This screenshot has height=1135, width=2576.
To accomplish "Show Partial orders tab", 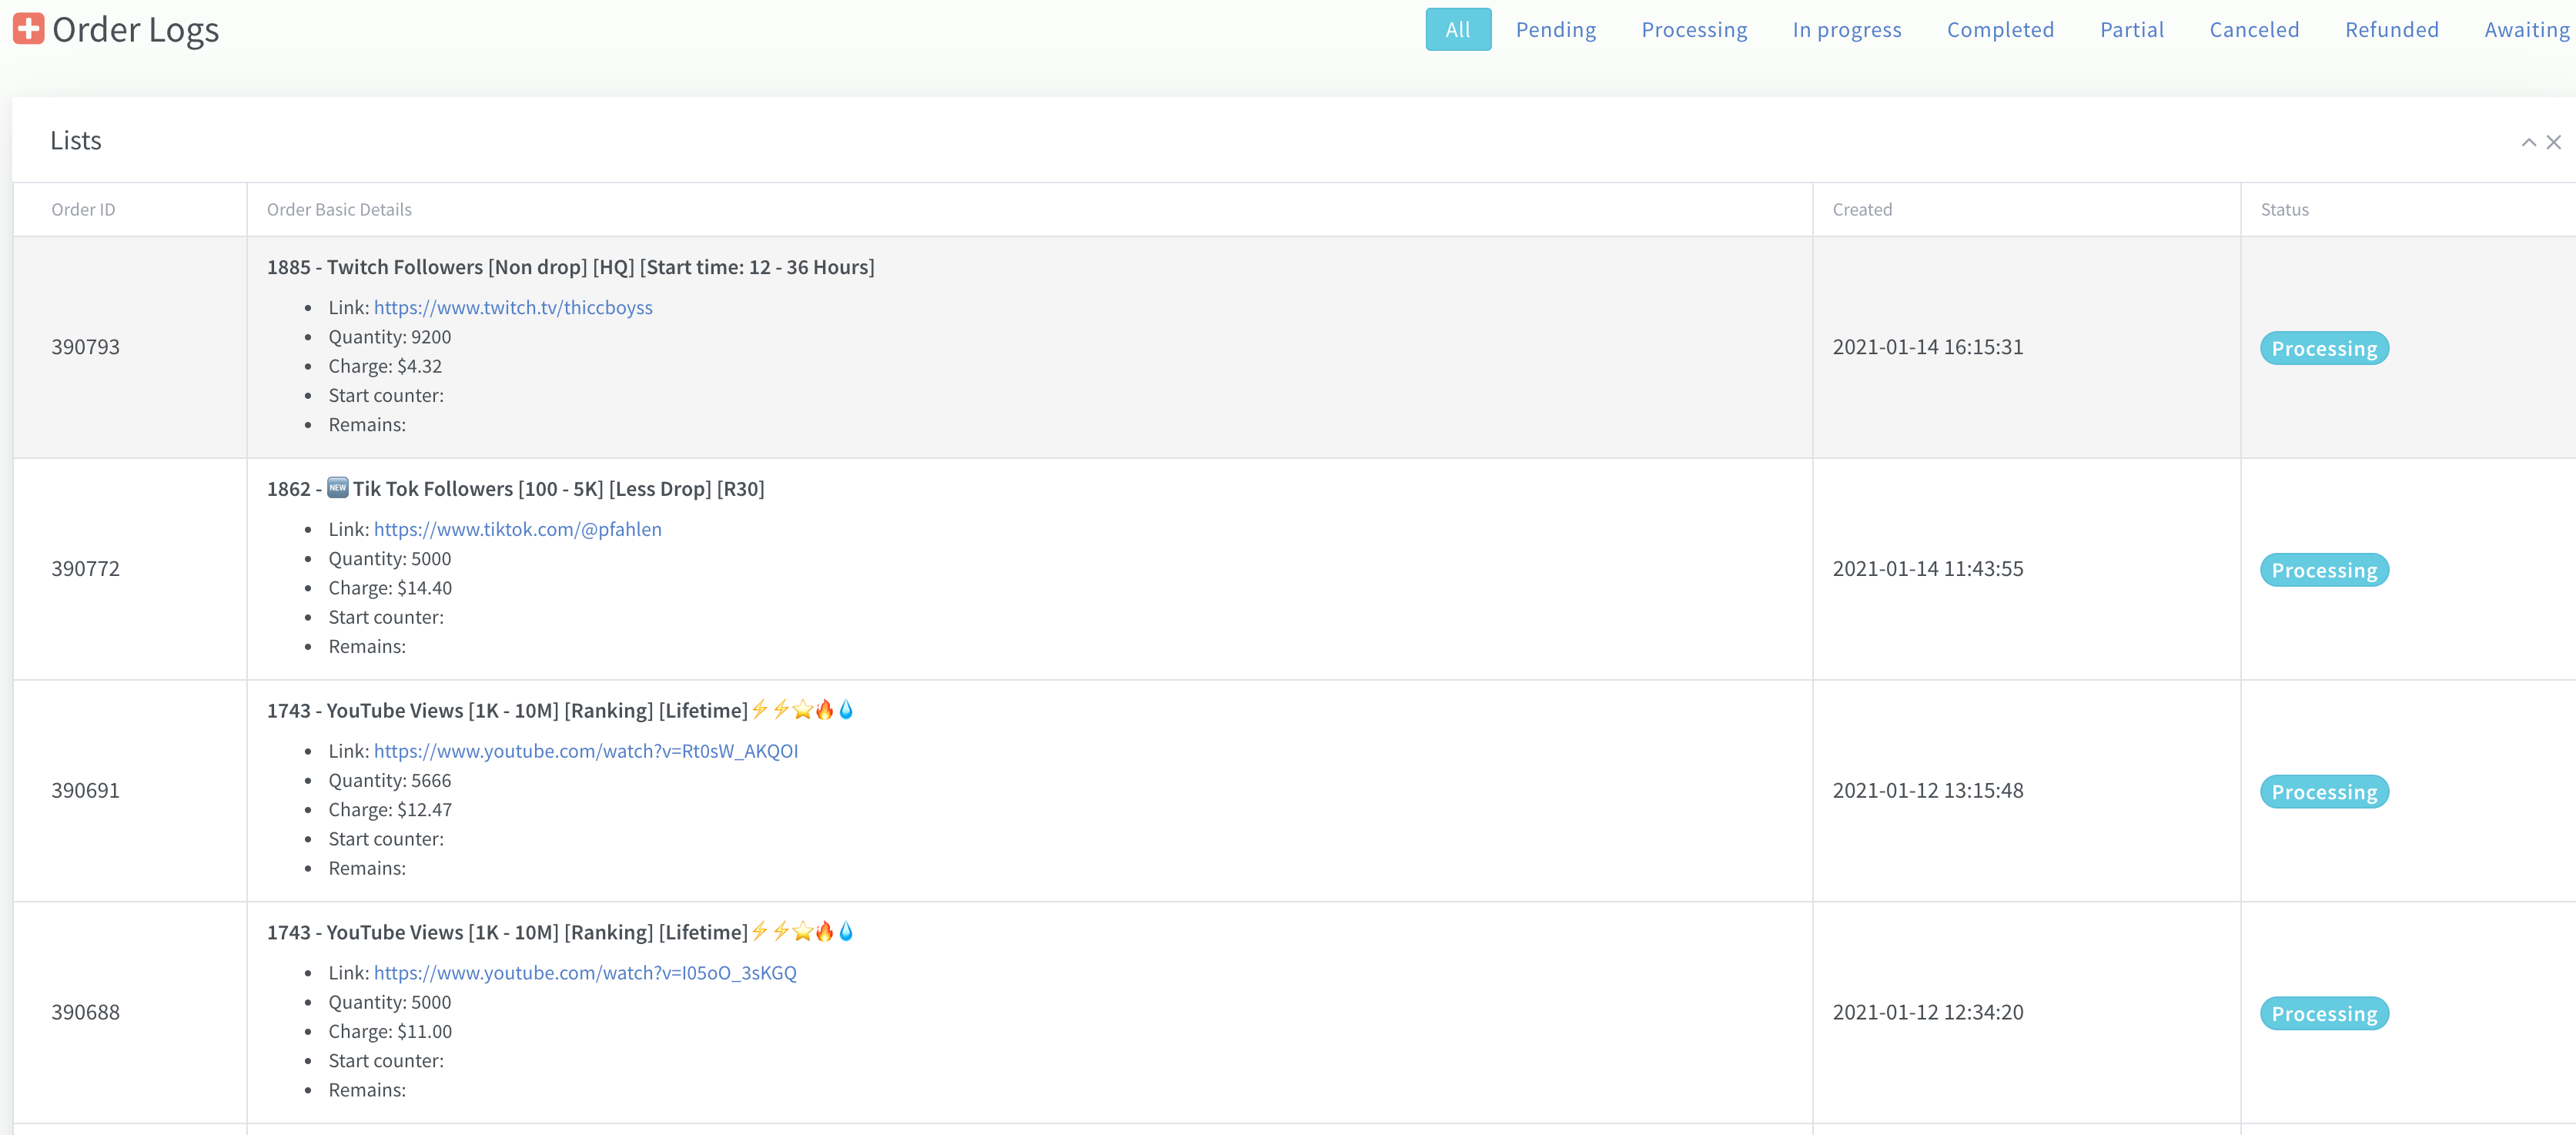I will pyautogui.click(x=2131, y=29).
